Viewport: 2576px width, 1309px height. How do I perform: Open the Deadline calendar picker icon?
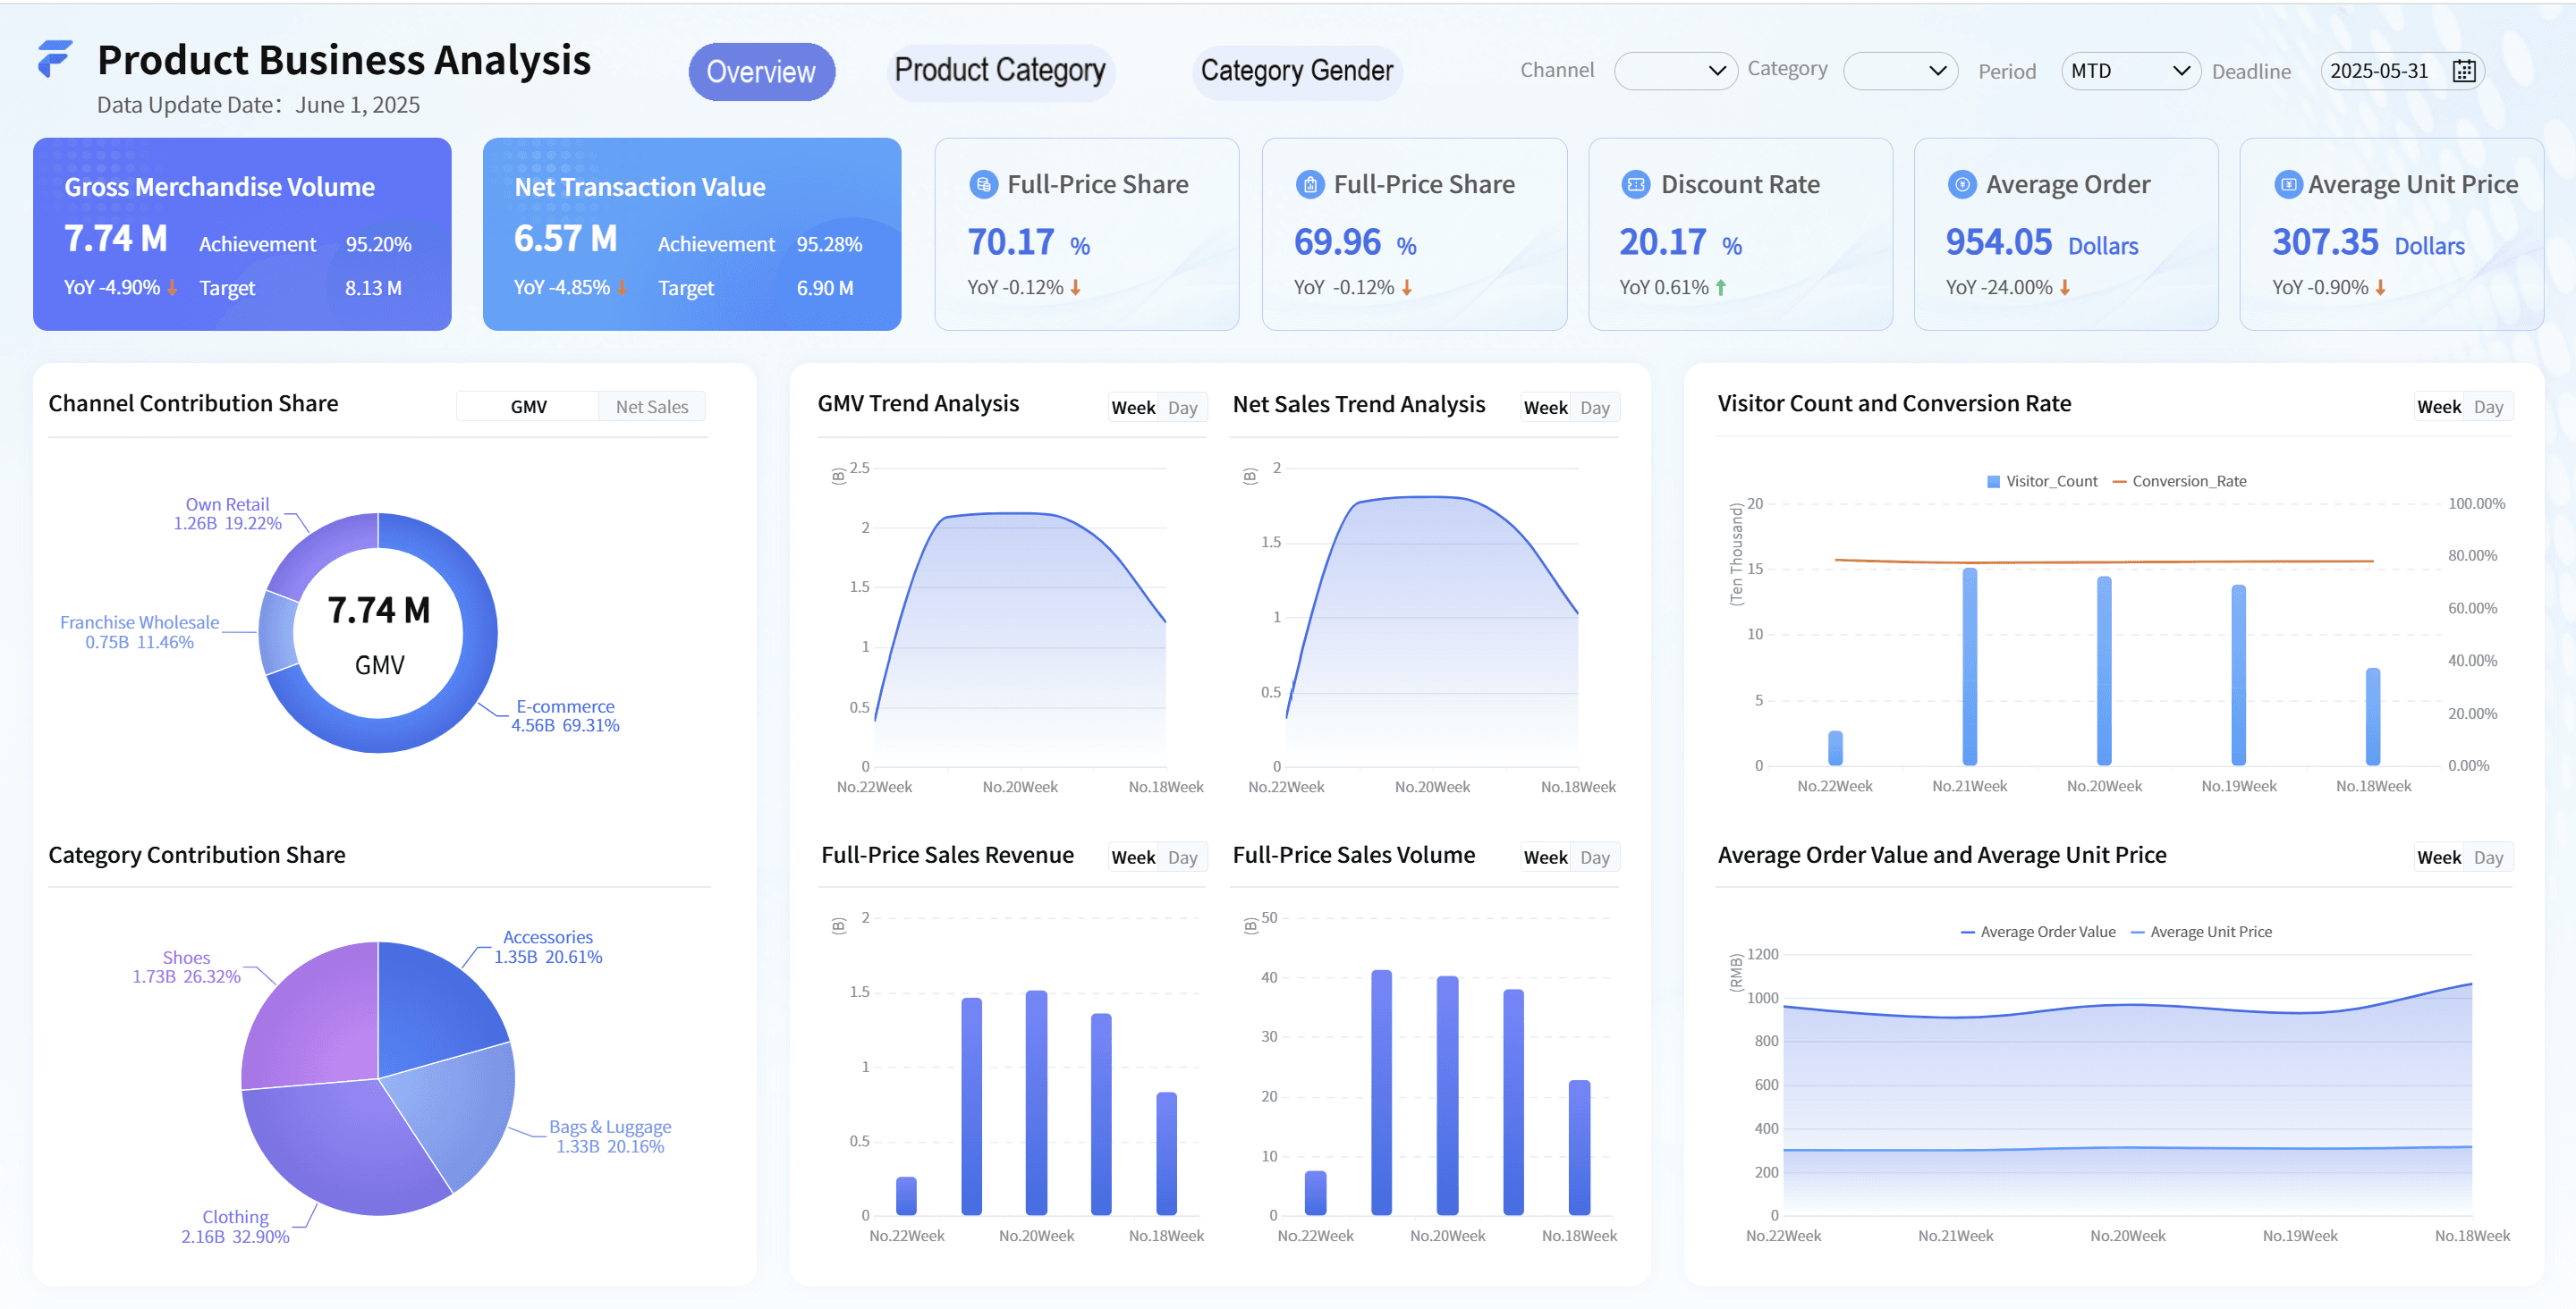[2464, 71]
